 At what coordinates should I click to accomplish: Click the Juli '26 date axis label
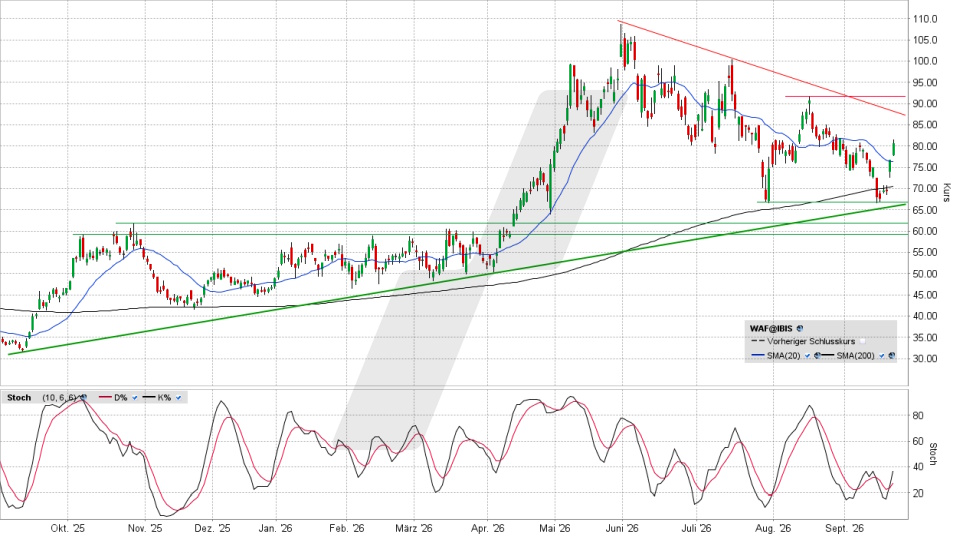tap(697, 528)
